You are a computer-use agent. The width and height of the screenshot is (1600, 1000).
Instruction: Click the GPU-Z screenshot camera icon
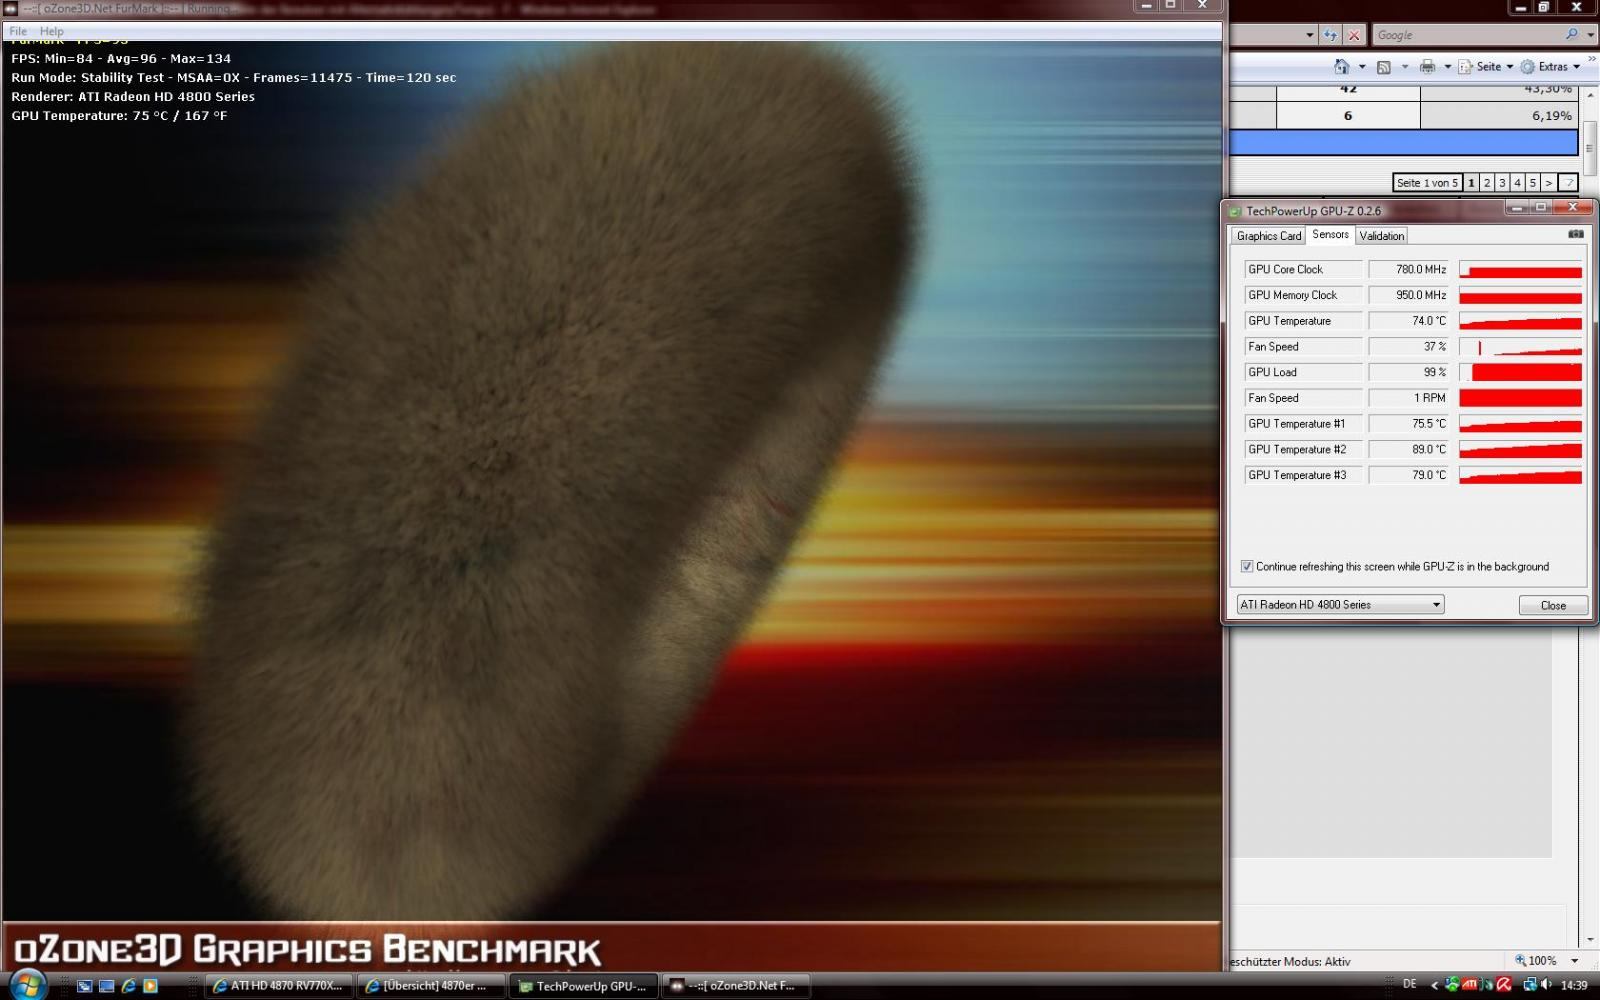1576,234
